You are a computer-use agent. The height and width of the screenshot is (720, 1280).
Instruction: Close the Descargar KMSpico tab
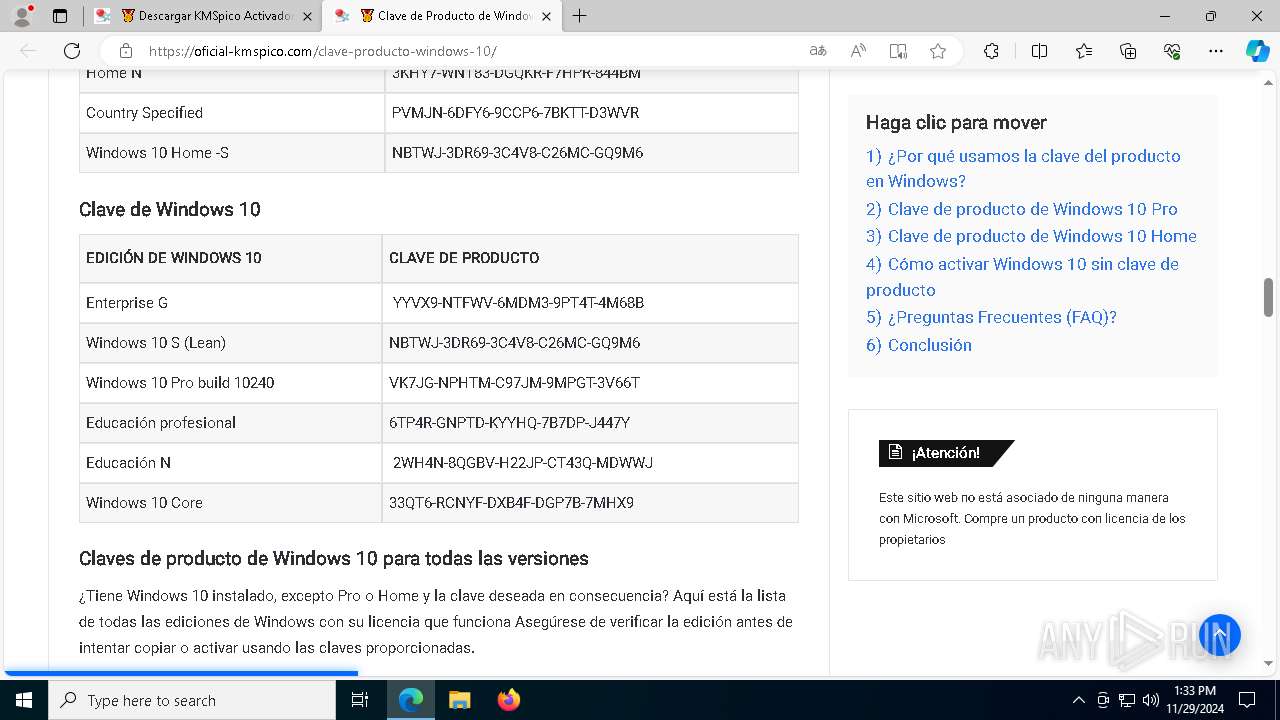307,16
